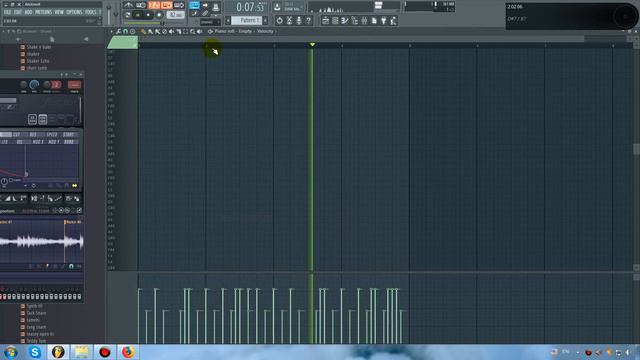
Task: Click the mixer track number 2 selector
Action: tap(56, 85)
